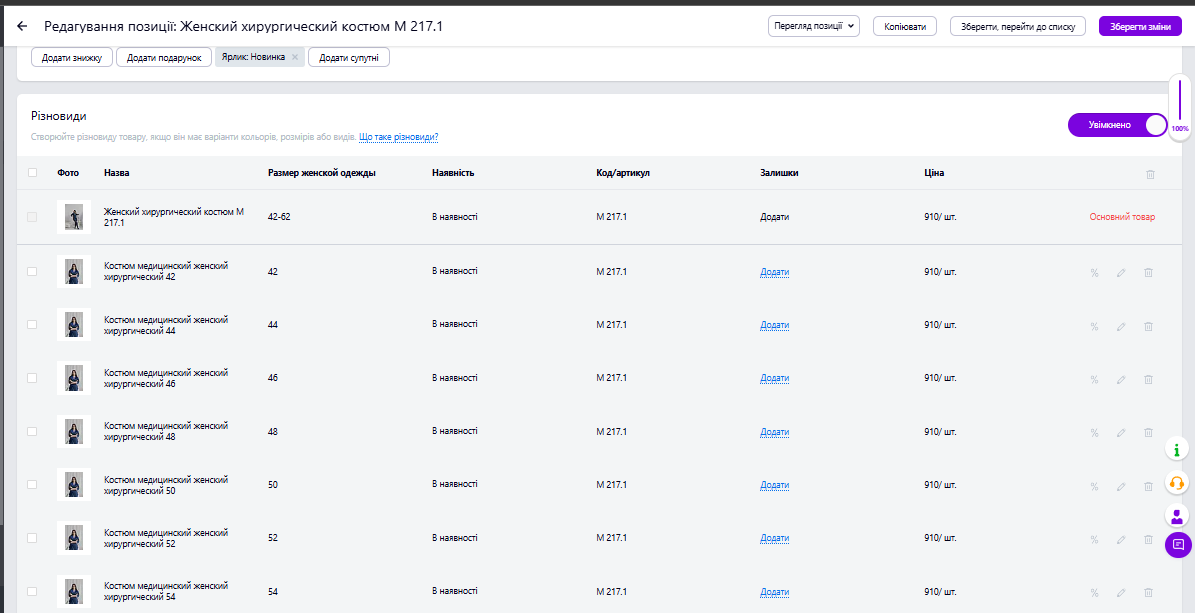1195x613 pixels.
Task: Open the Перегляд позиції dropdown
Action: tap(813, 26)
